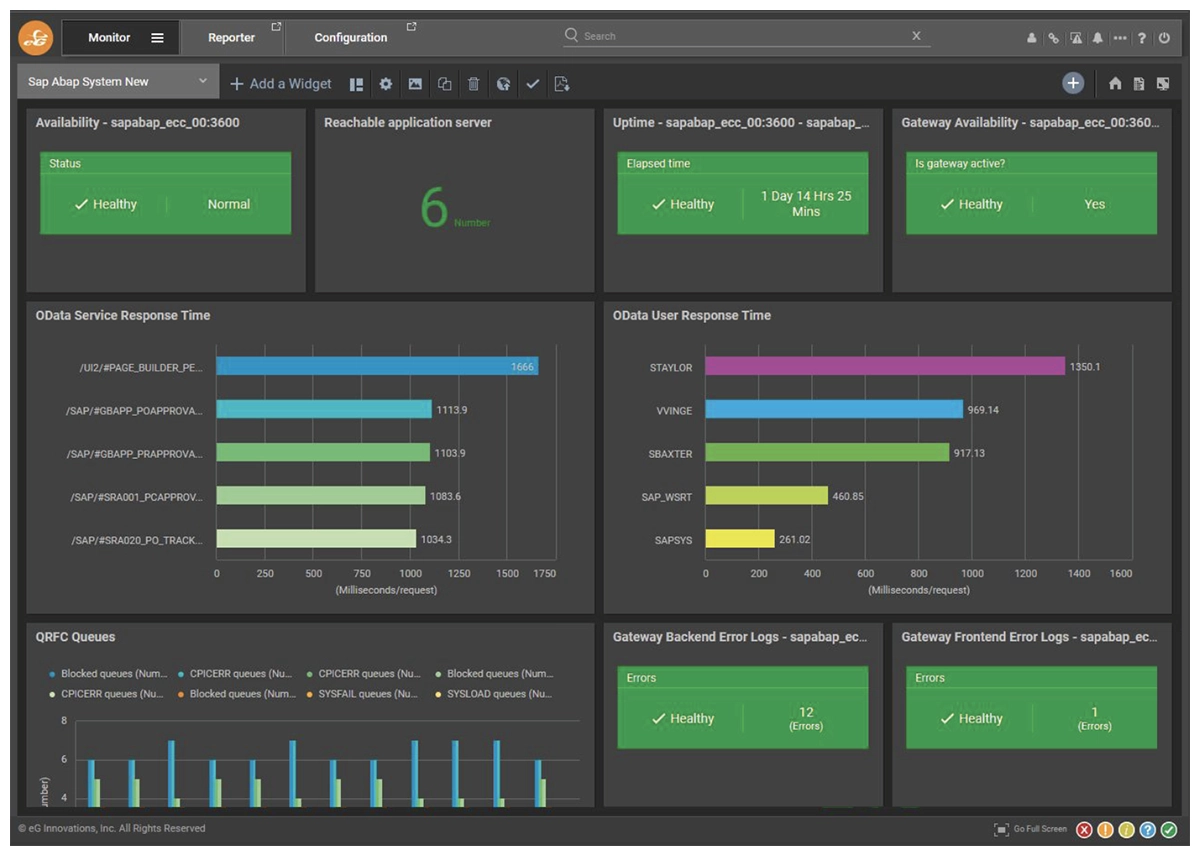Open the notifications bell
This screenshot has width=1200, height=856.
tap(1097, 38)
